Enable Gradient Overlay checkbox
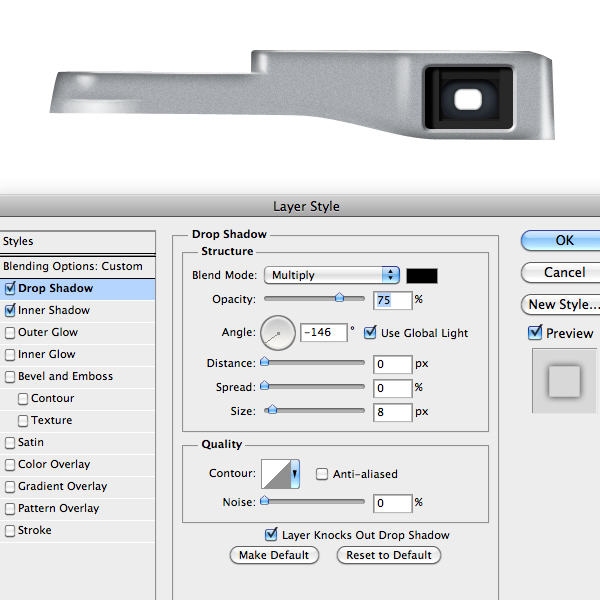This screenshot has height=600, width=600. coord(10,487)
